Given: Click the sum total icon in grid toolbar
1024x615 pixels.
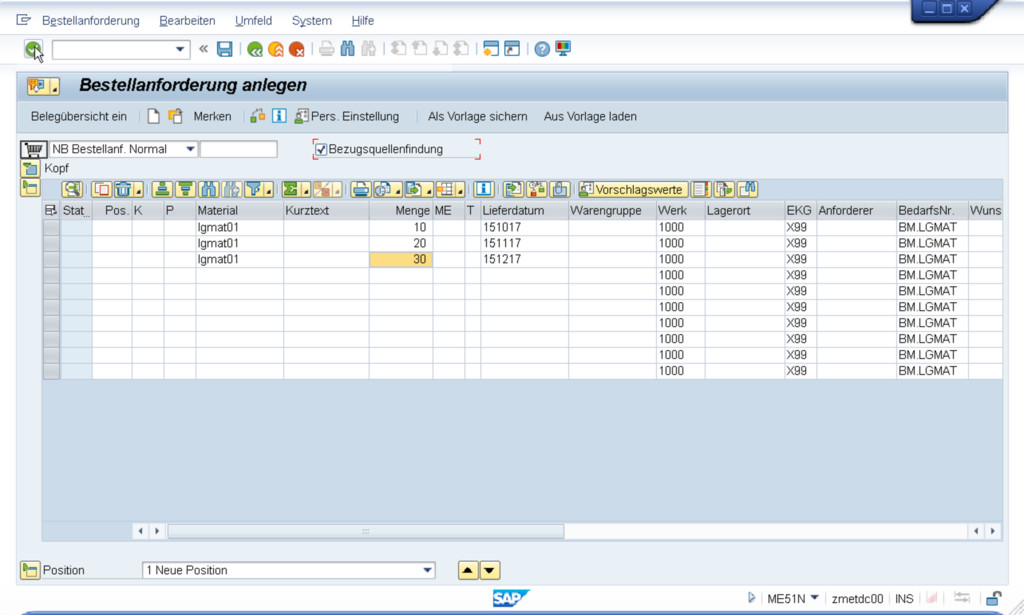Looking at the screenshot, I should point(290,189).
